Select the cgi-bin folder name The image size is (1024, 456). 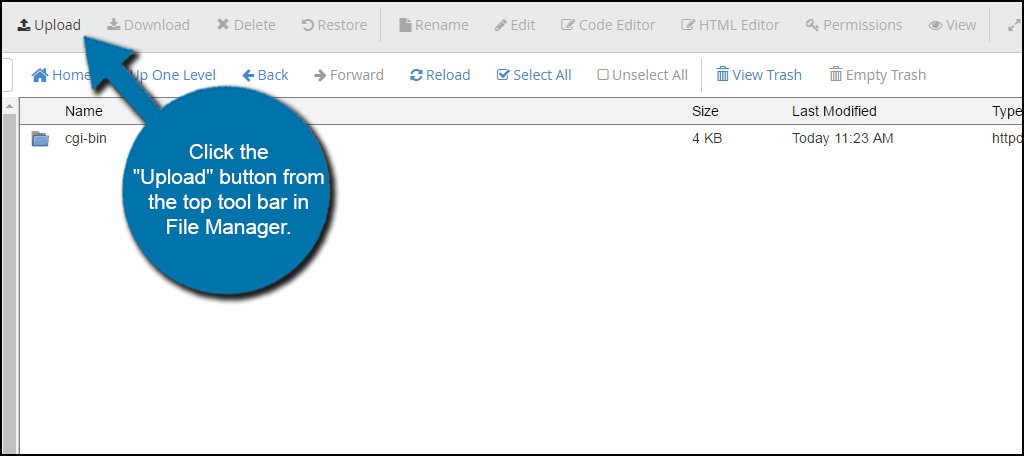[x=86, y=138]
